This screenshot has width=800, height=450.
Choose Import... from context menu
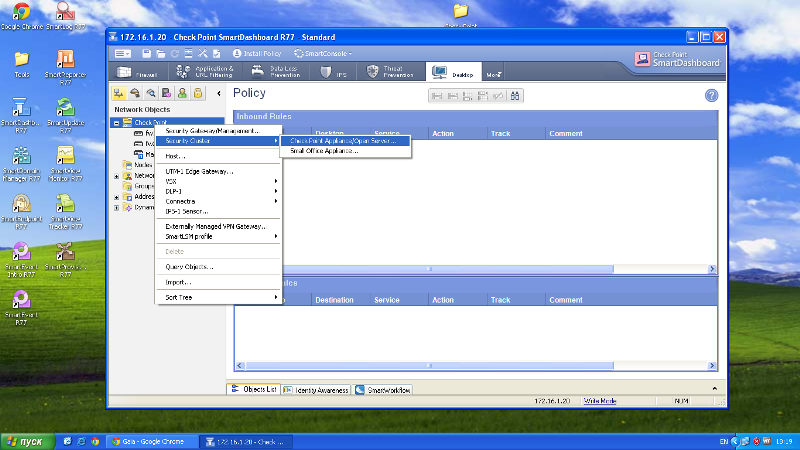point(218,282)
